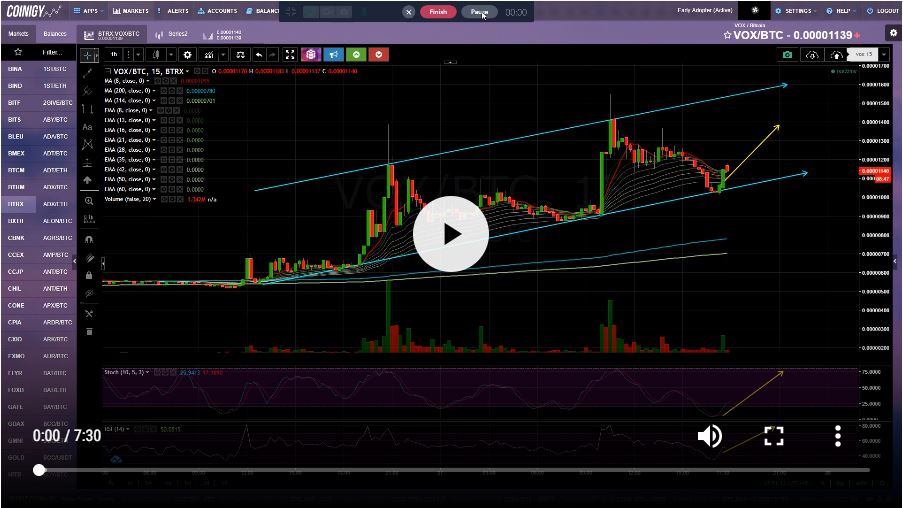Select the trend line drawing tool
903x508 pixels.
pyautogui.click(x=88, y=73)
